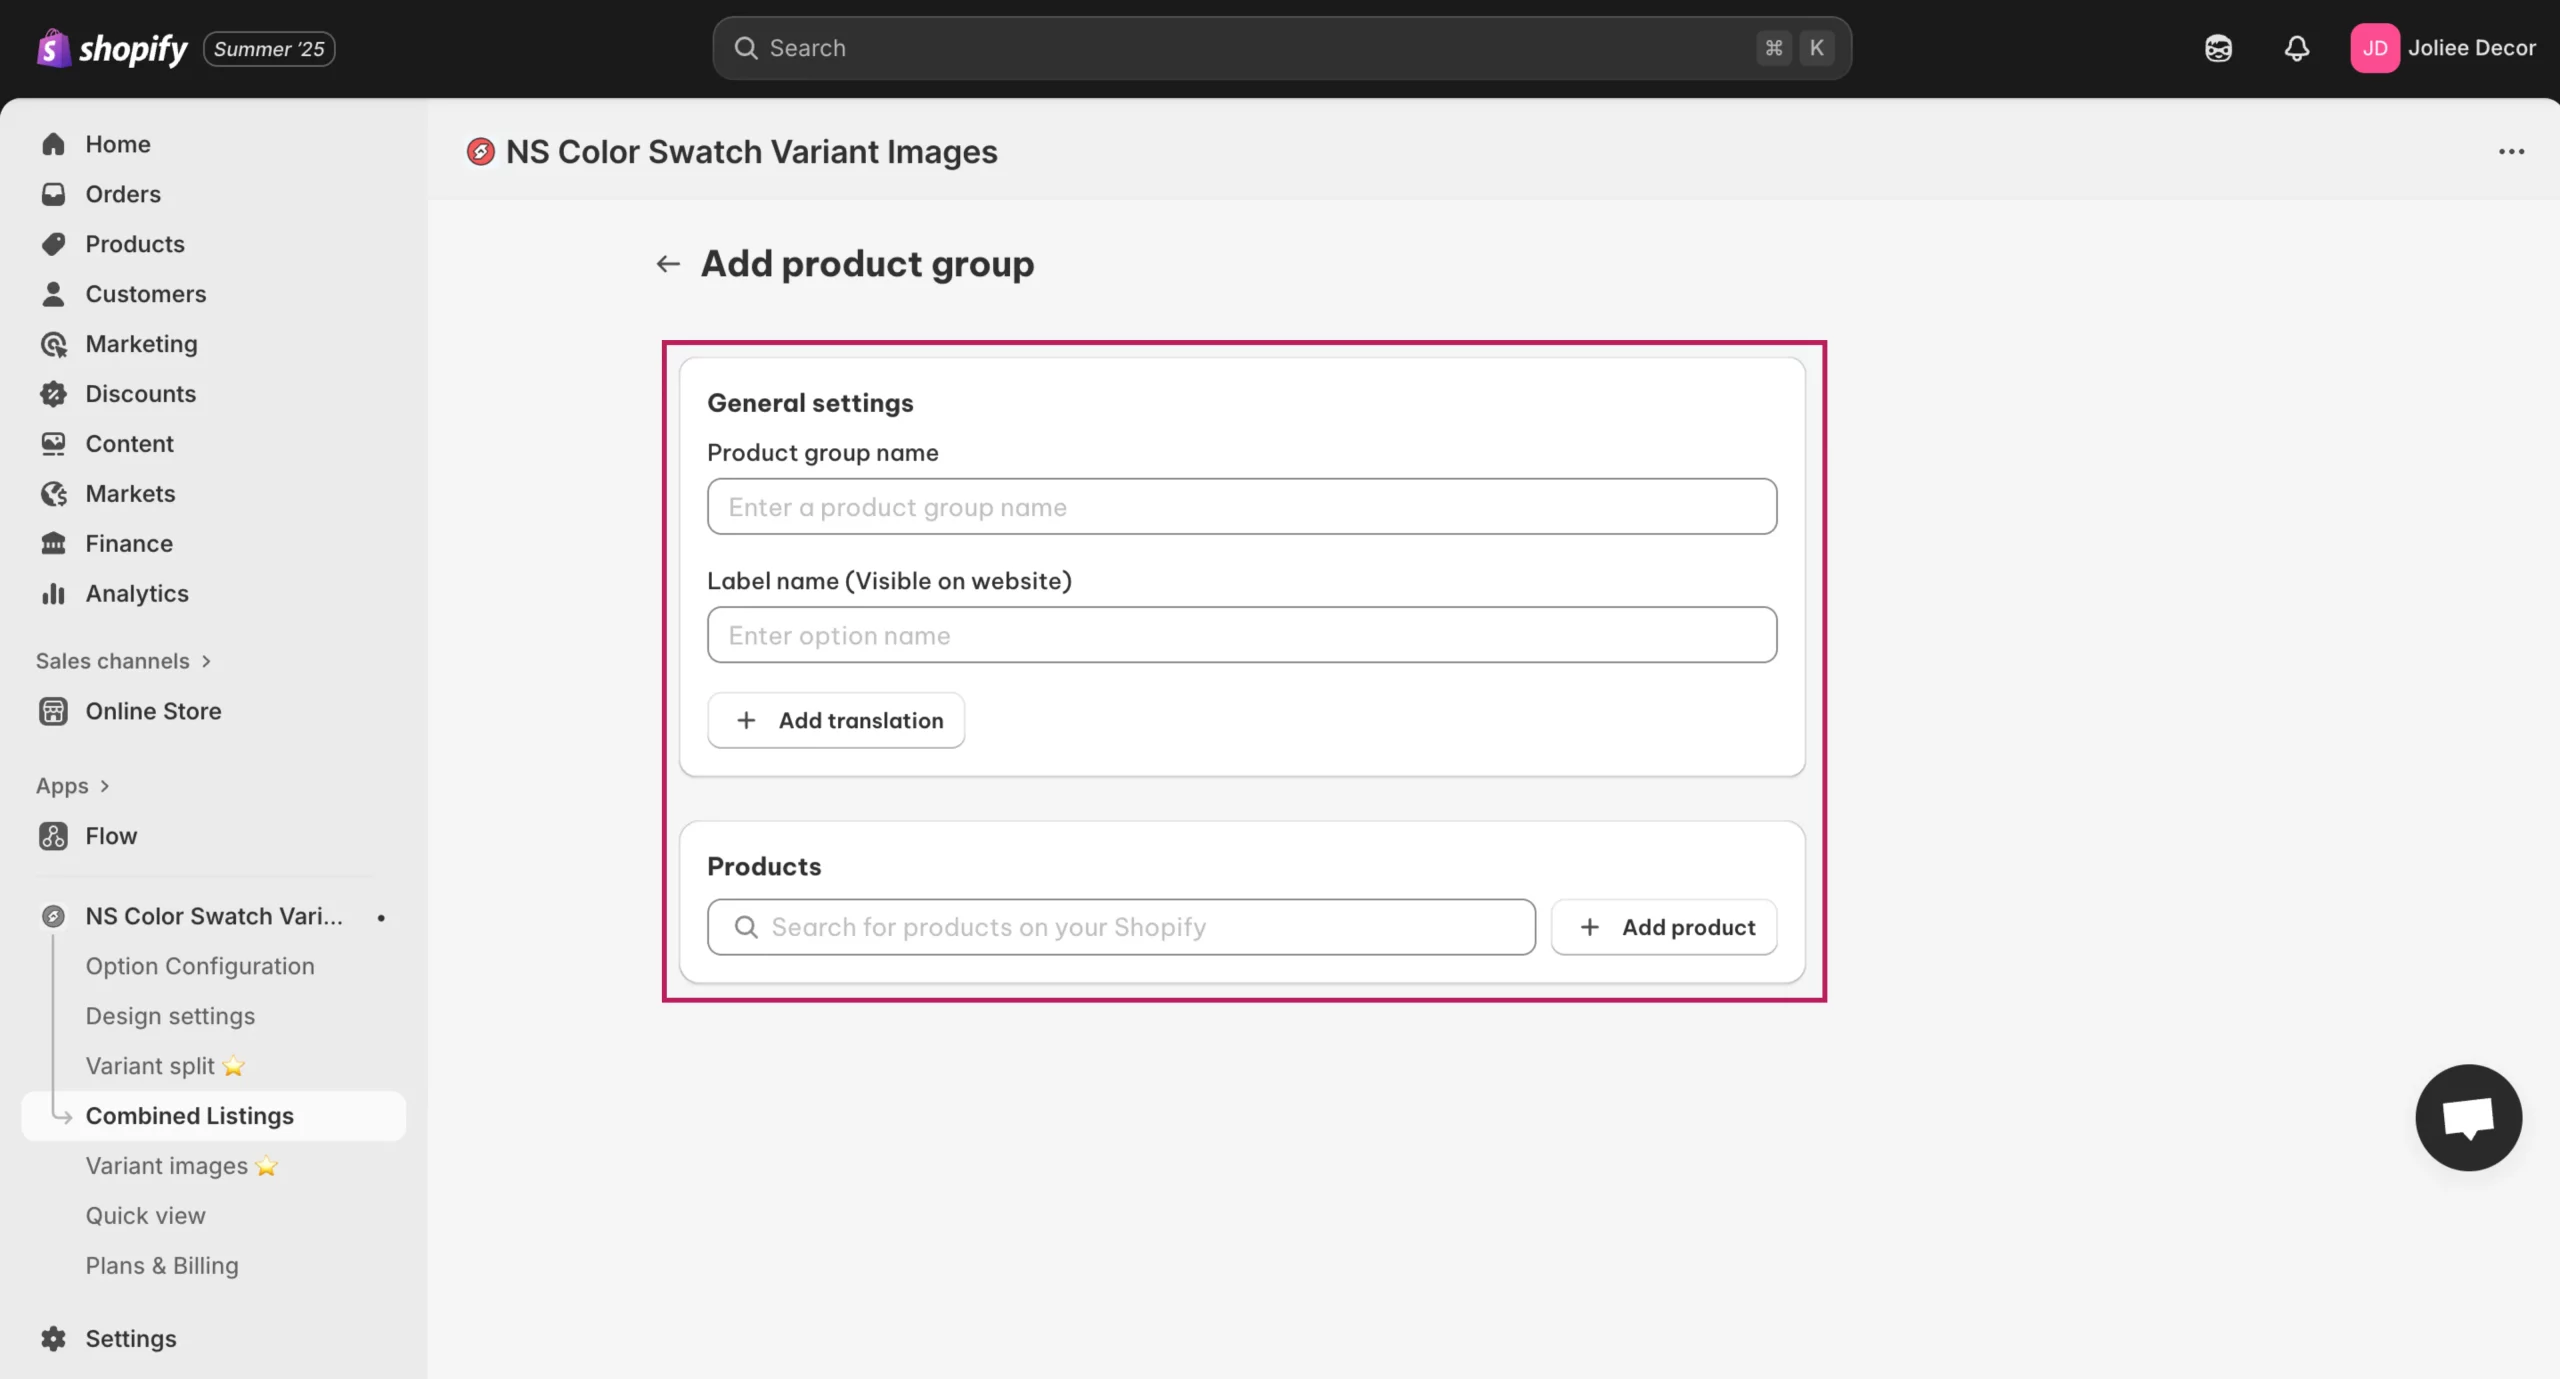Click the Analytics bar chart icon

(x=53, y=594)
